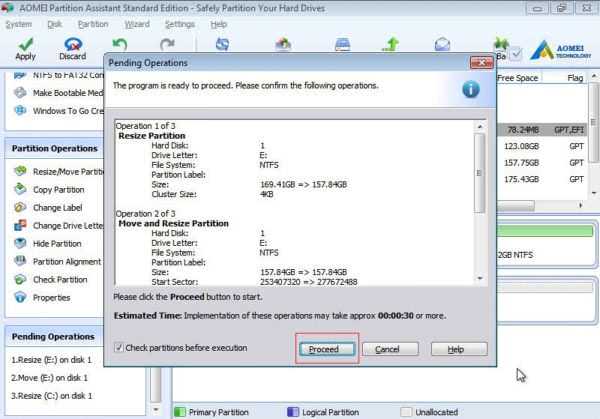The height and width of the screenshot is (419, 600).
Task: Open the Partition menu
Action: [x=93, y=24]
